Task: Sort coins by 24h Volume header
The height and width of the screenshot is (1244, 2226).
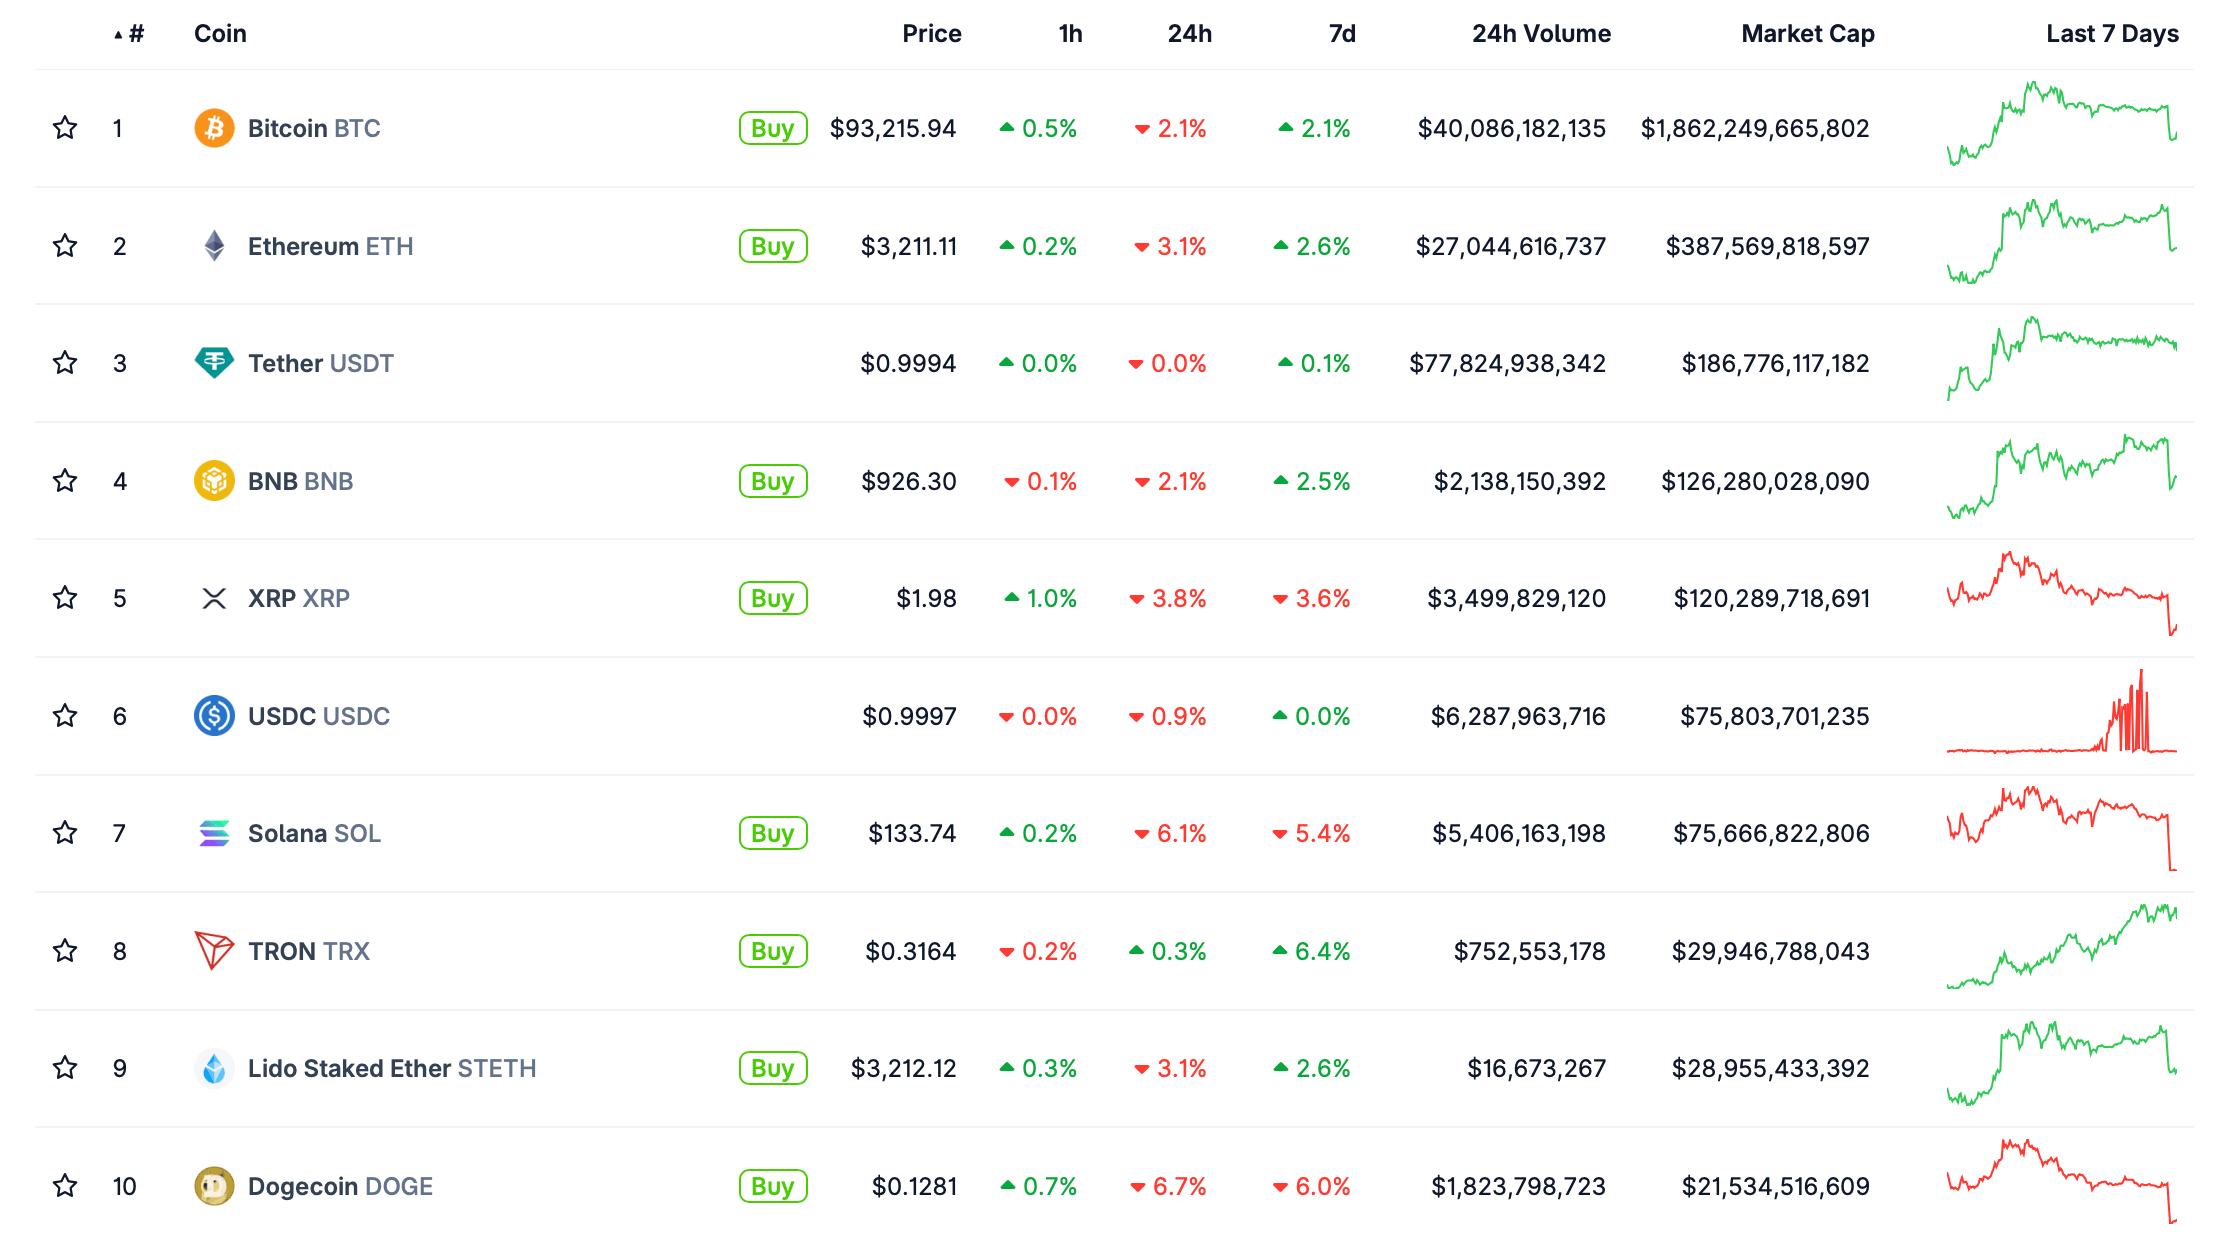Action: [1541, 34]
